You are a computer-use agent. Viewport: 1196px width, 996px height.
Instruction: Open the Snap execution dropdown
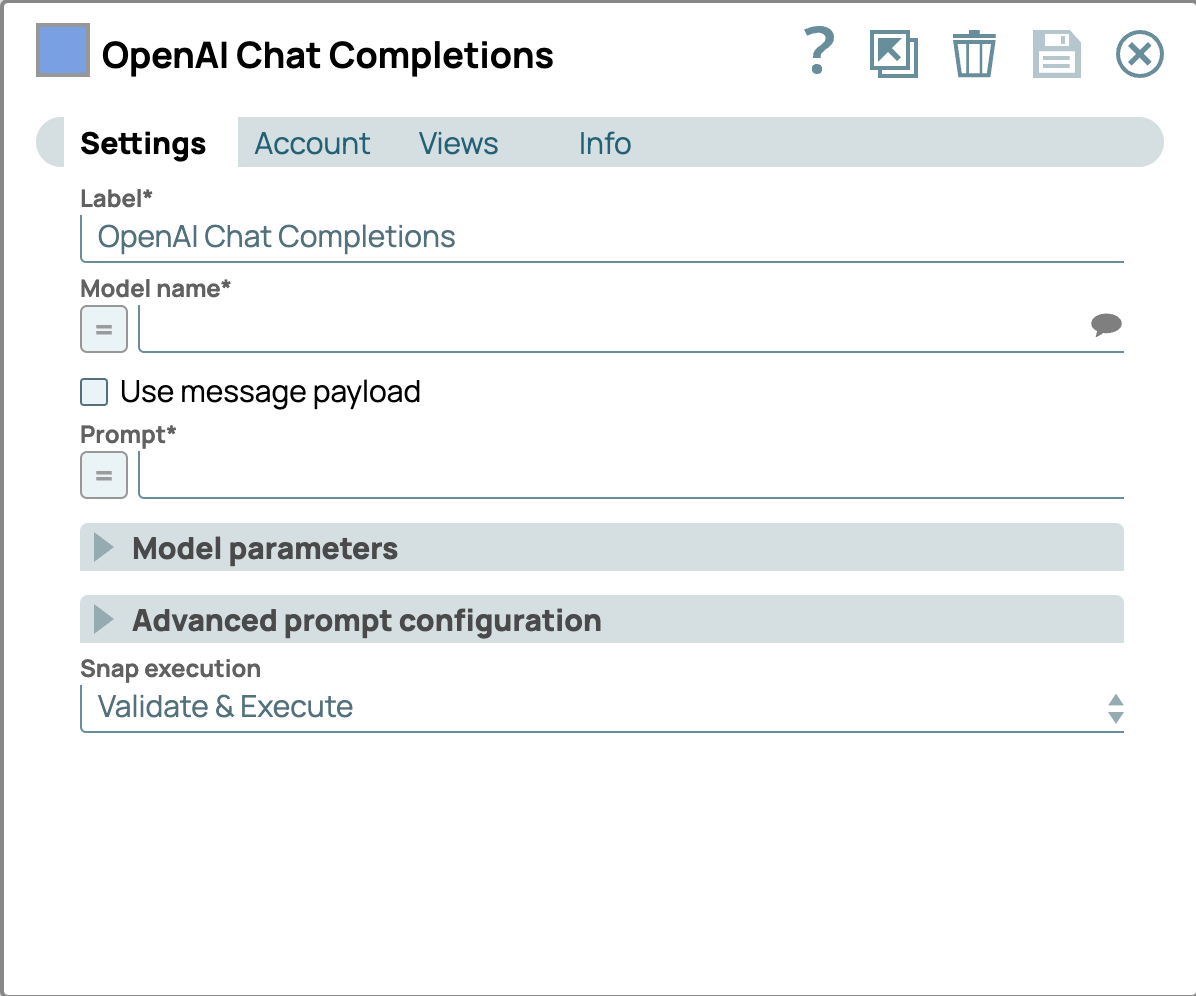coord(600,707)
